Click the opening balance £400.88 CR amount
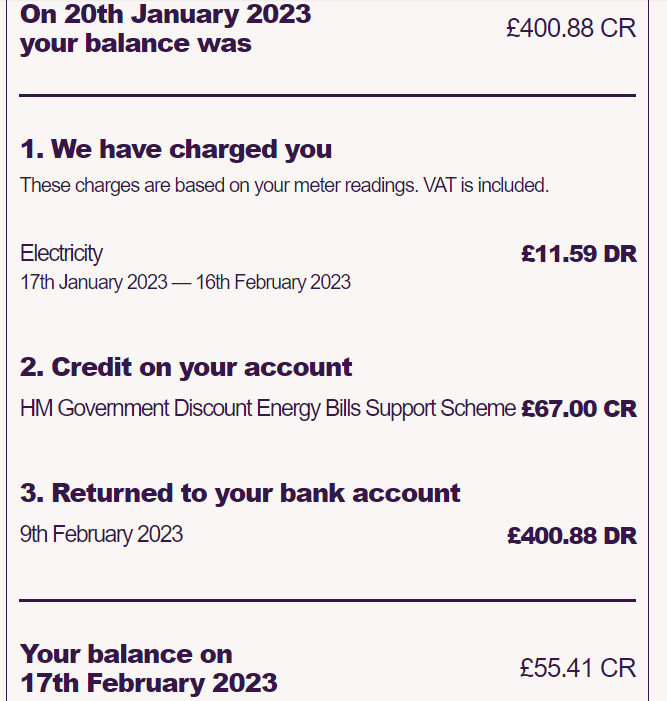The image size is (667, 701). click(571, 28)
